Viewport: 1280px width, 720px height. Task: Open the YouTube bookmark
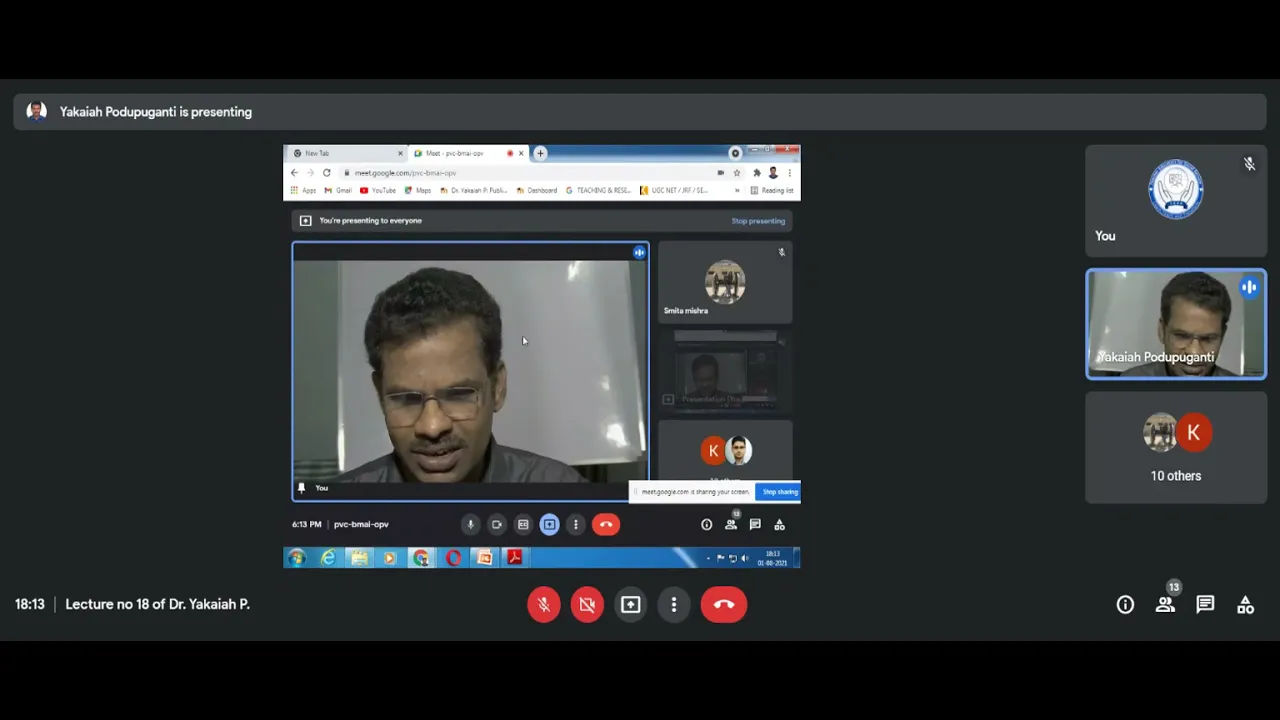pos(378,190)
